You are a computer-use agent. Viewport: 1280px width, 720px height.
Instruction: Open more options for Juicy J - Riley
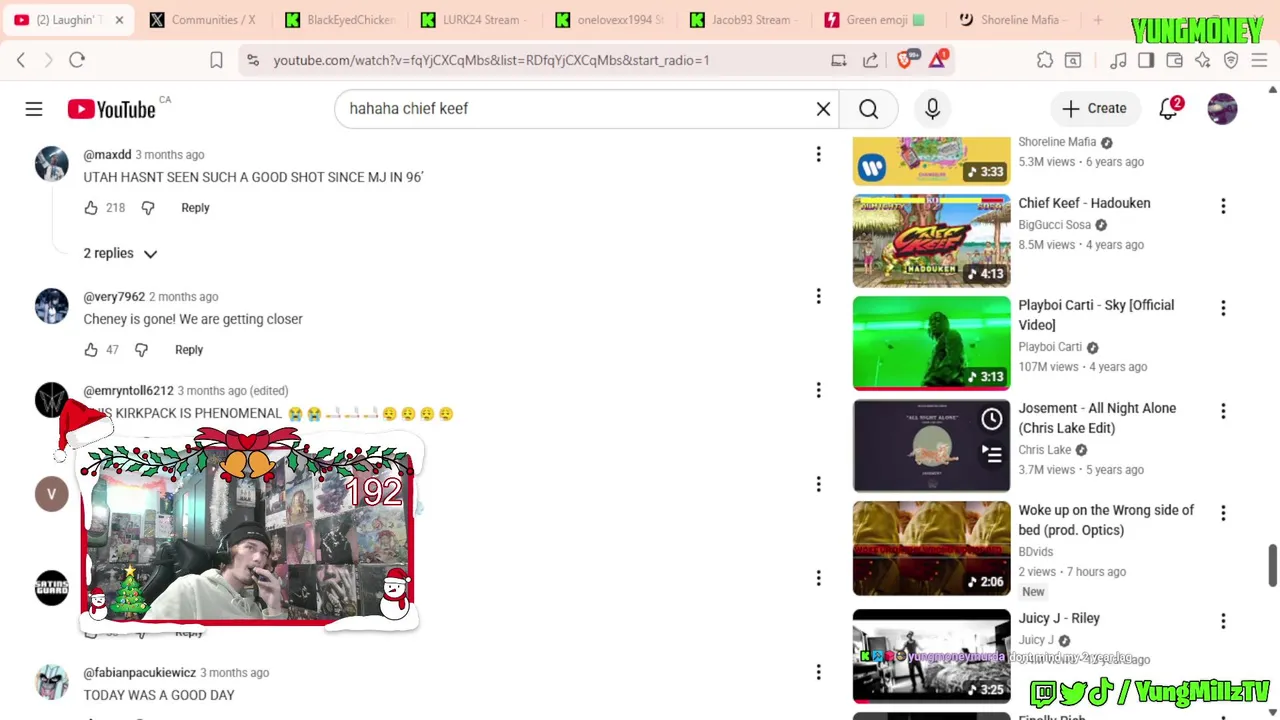click(1223, 621)
